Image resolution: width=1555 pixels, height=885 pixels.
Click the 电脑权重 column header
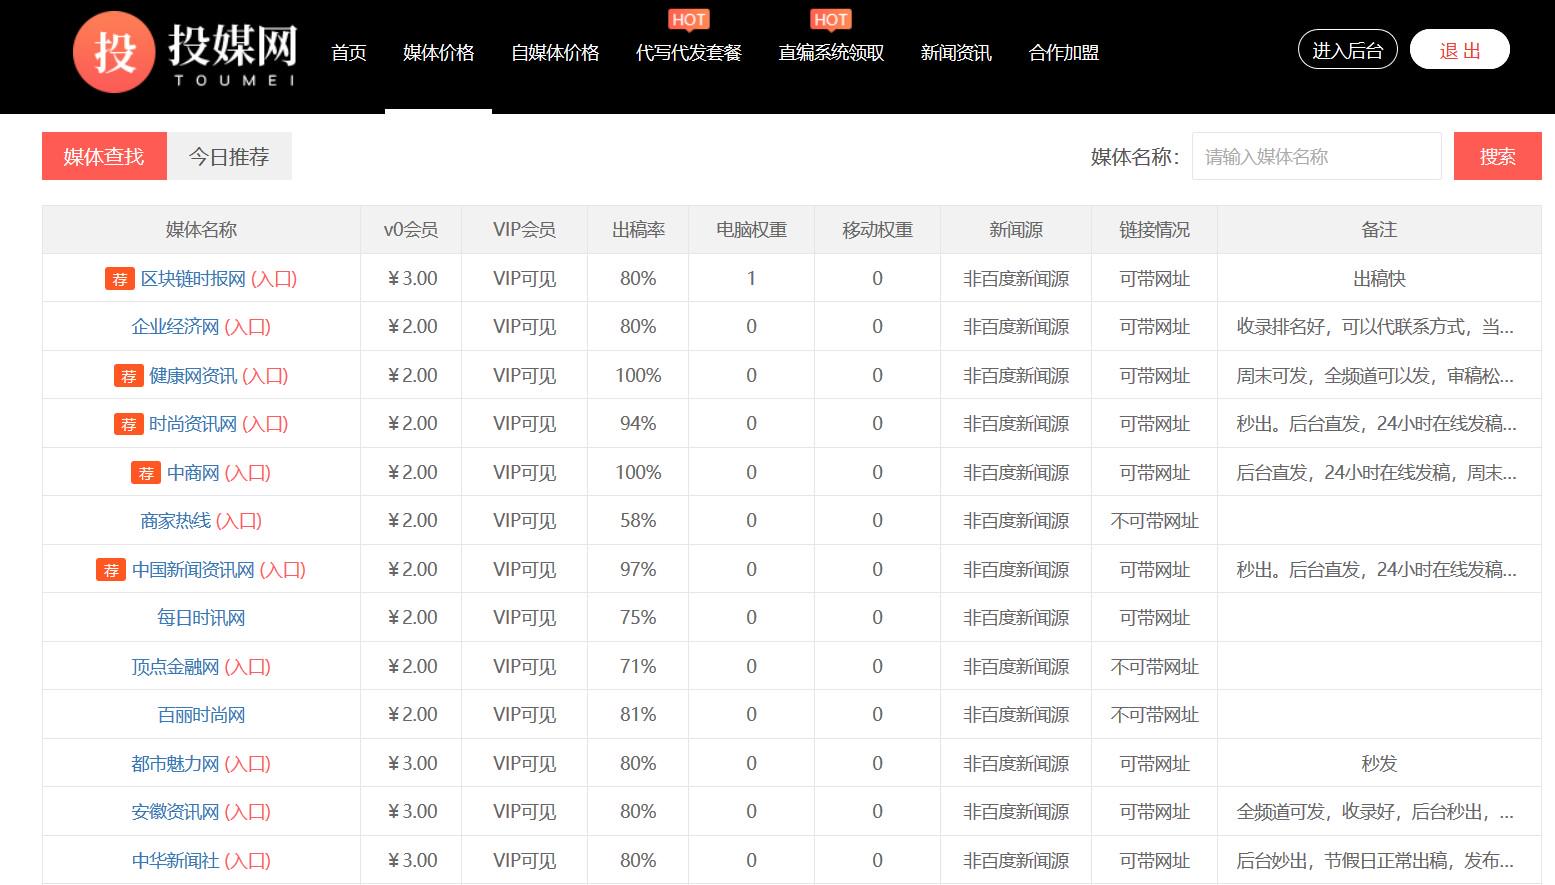[x=751, y=230]
